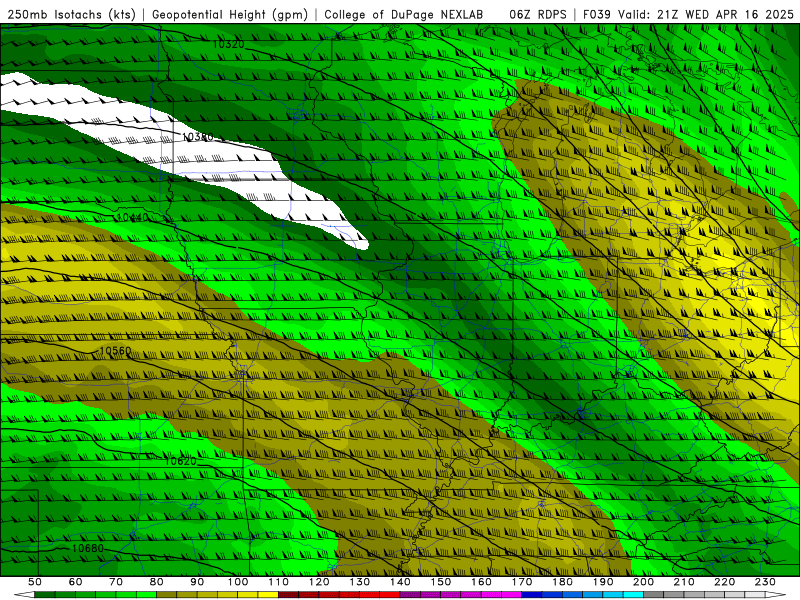The width and height of the screenshot is (800, 600).
Task: Click the 'F039' forecast hour label
Action: coord(597,15)
